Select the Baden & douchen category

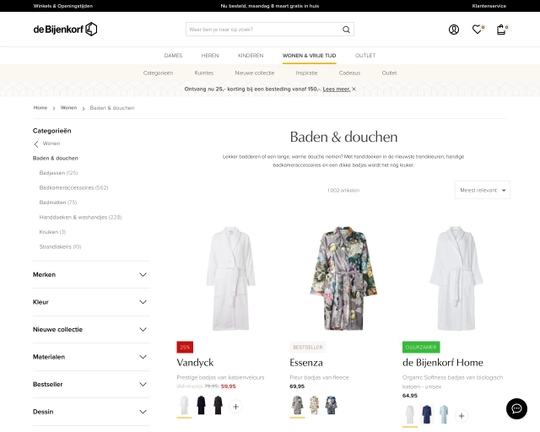55,158
